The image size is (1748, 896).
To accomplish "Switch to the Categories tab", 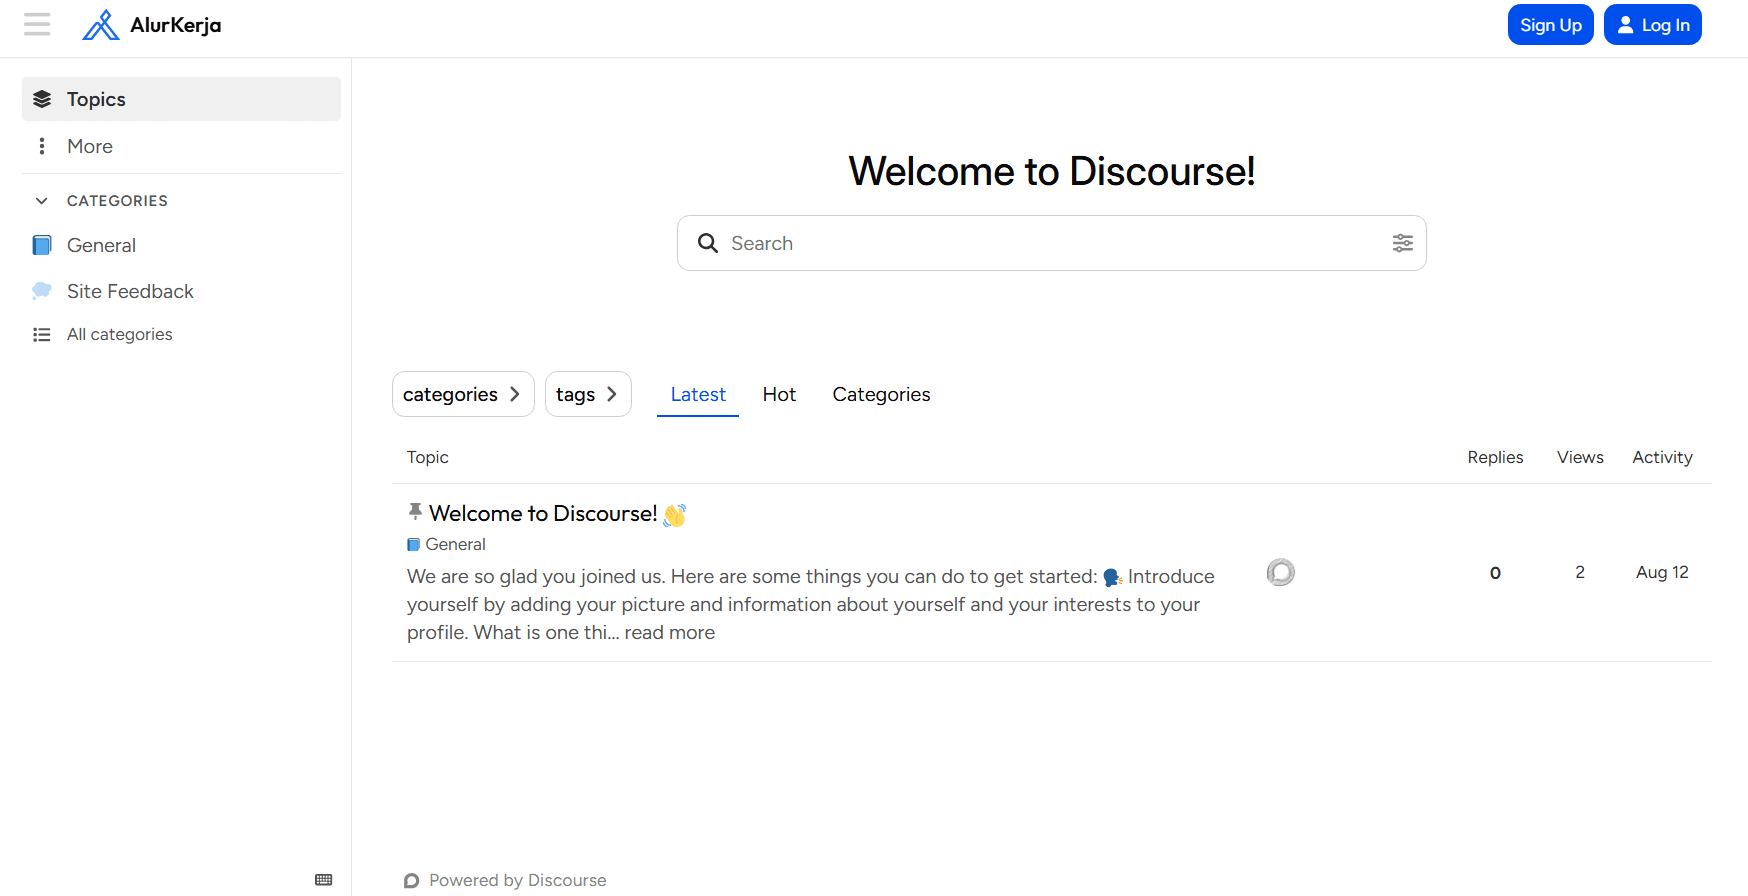I will 881,394.
